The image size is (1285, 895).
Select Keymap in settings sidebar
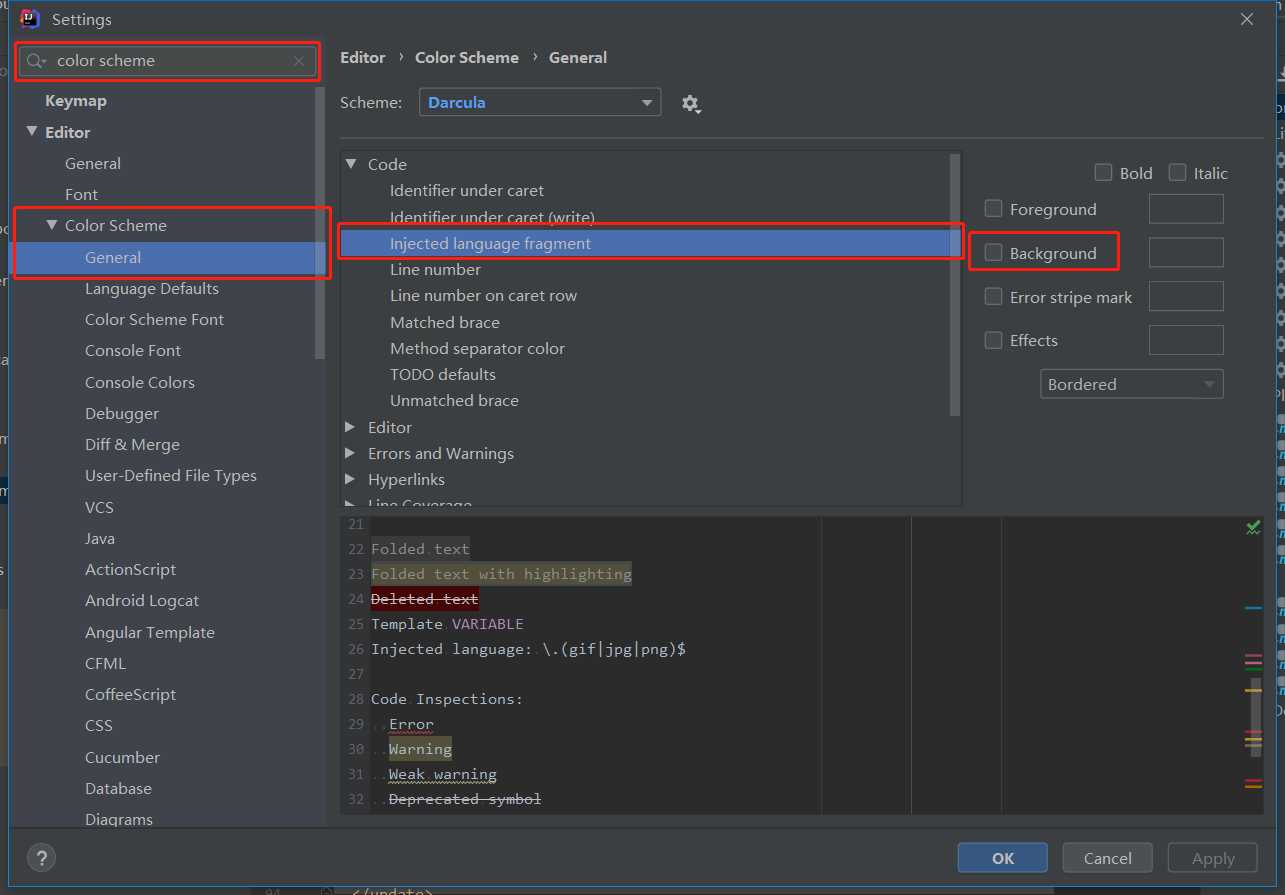tap(76, 100)
